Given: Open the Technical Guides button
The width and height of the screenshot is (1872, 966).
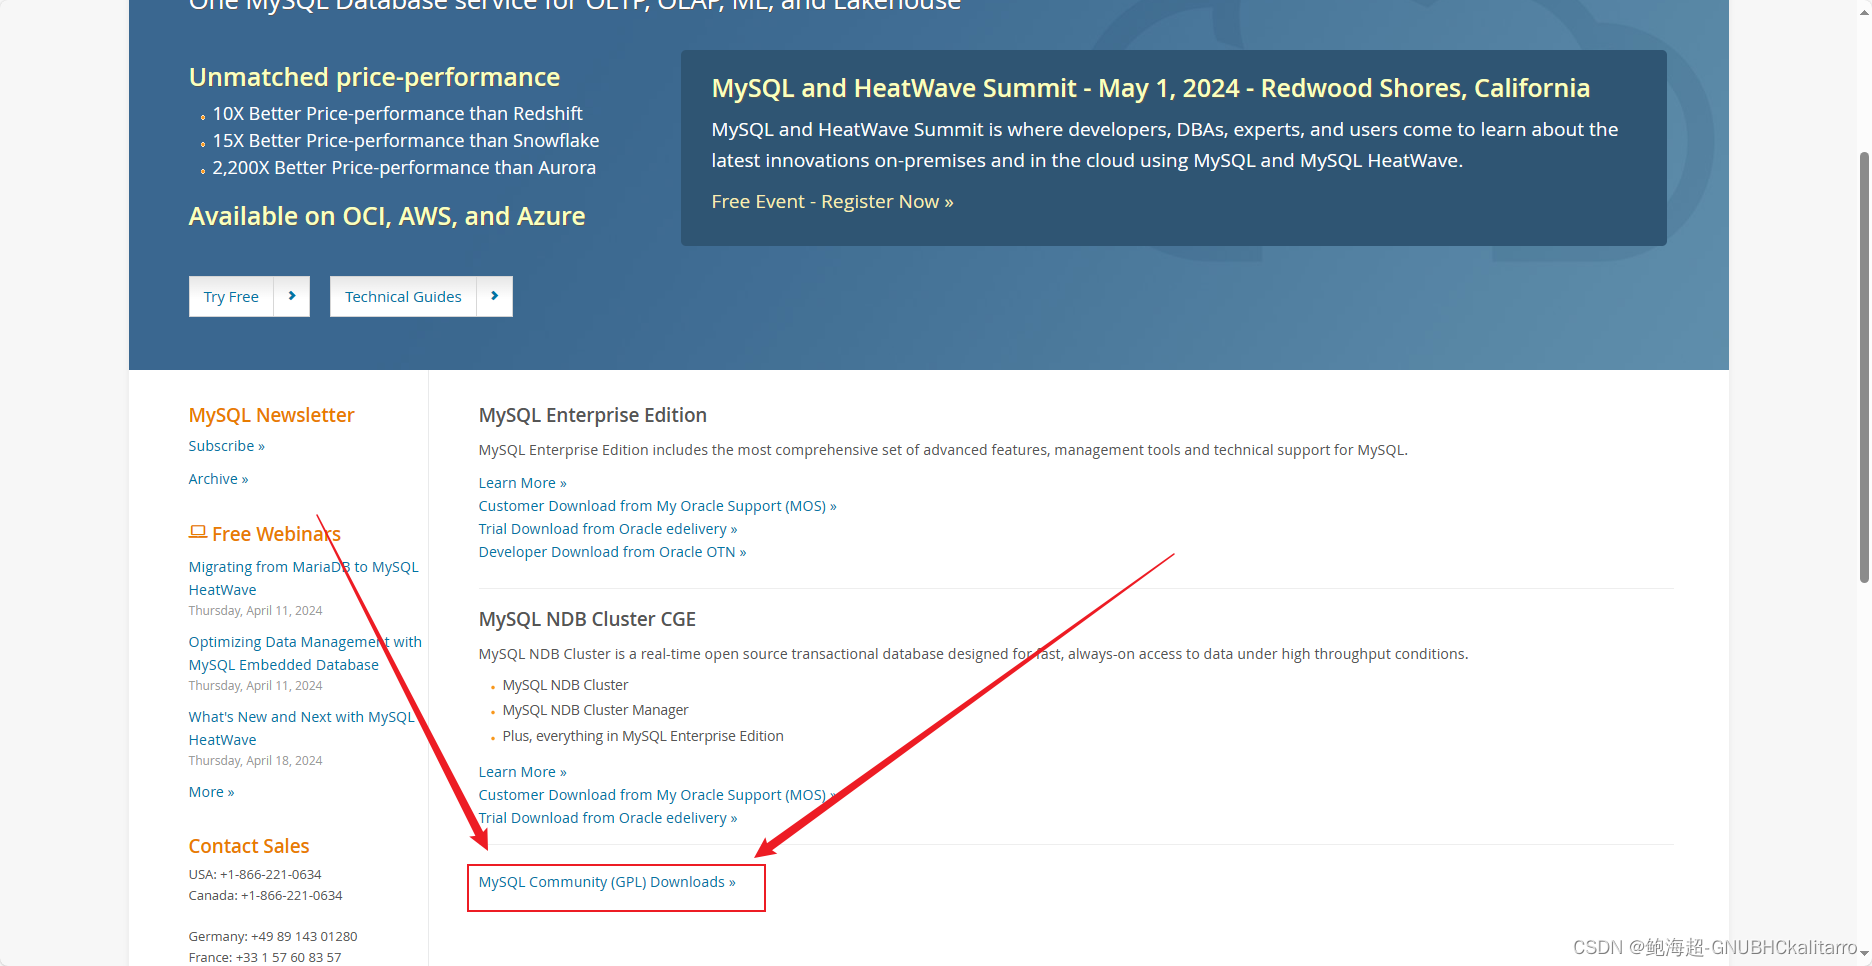Looking at the screenshot, I should coord(403,297).
